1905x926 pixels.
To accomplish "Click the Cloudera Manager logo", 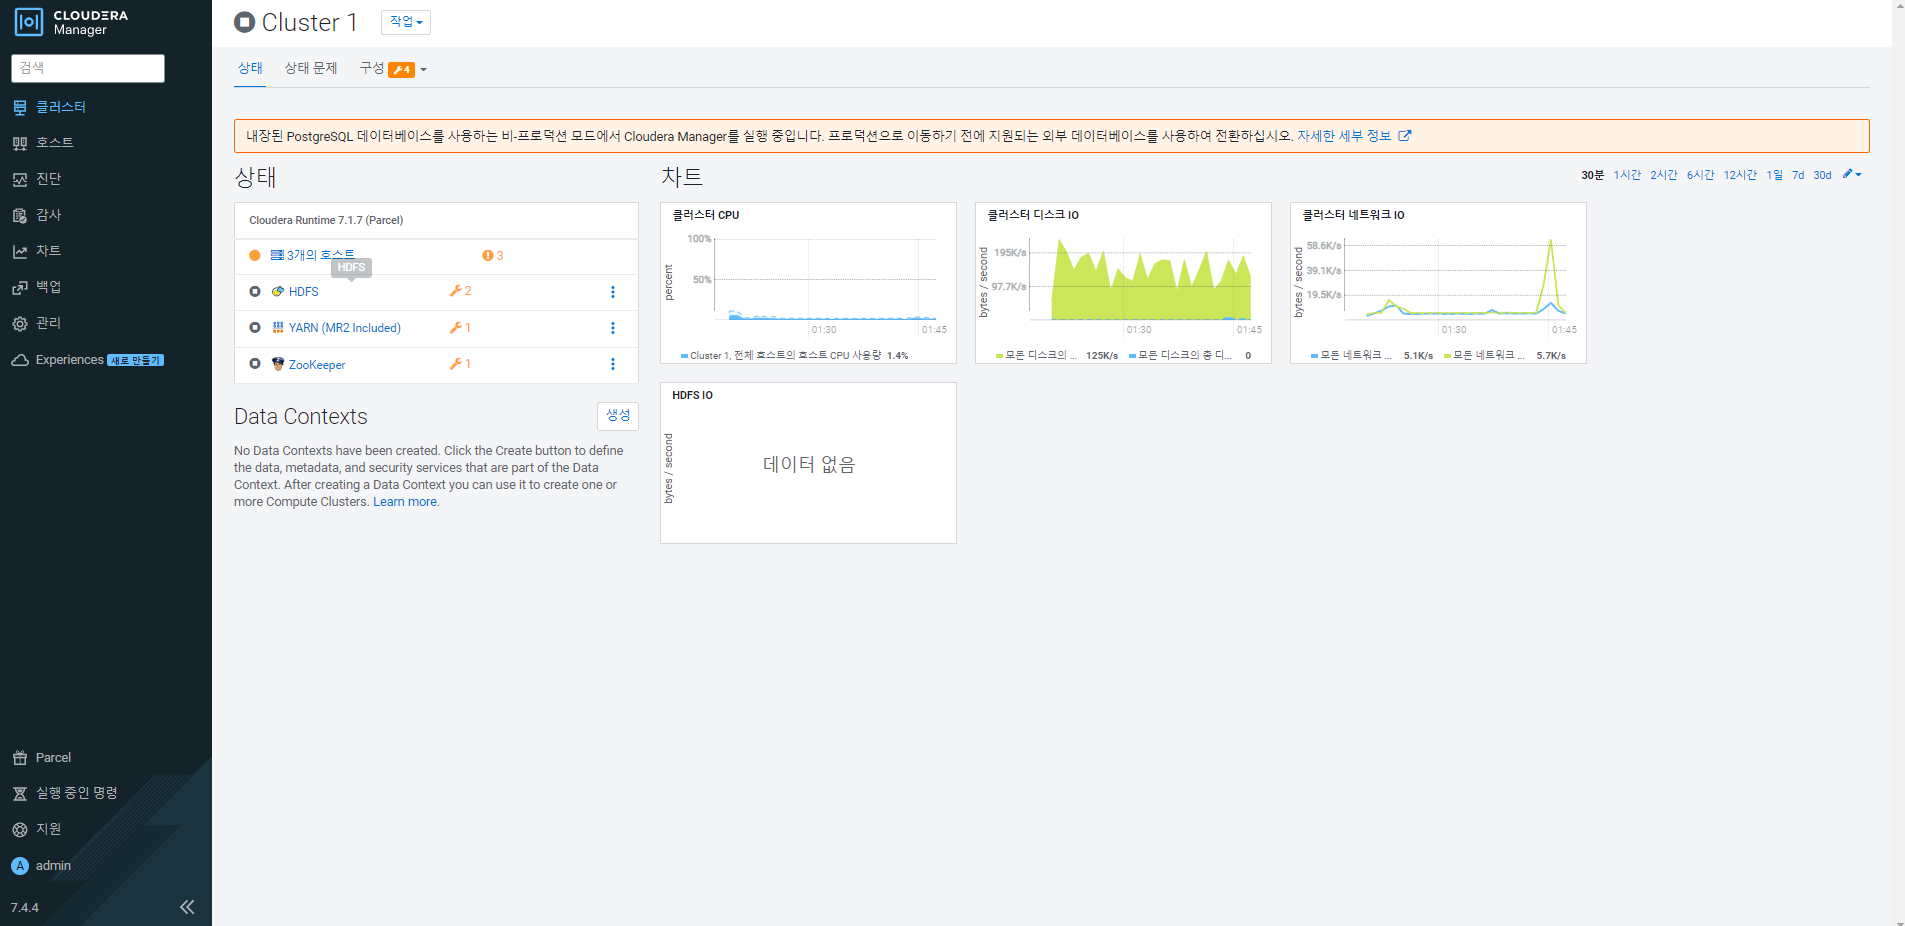I will [71, 22].
